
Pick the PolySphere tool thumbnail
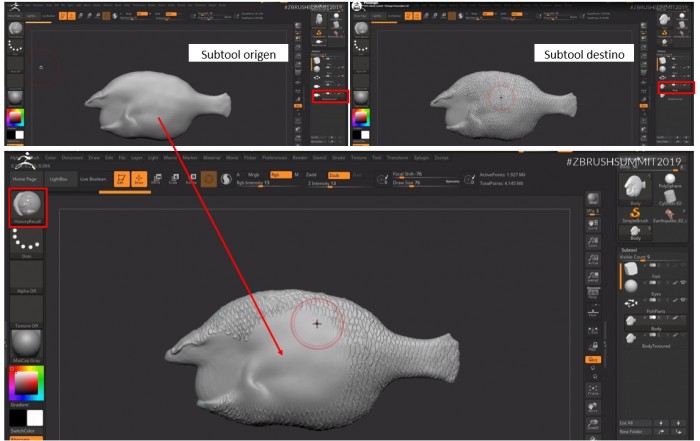pos(668,181)
